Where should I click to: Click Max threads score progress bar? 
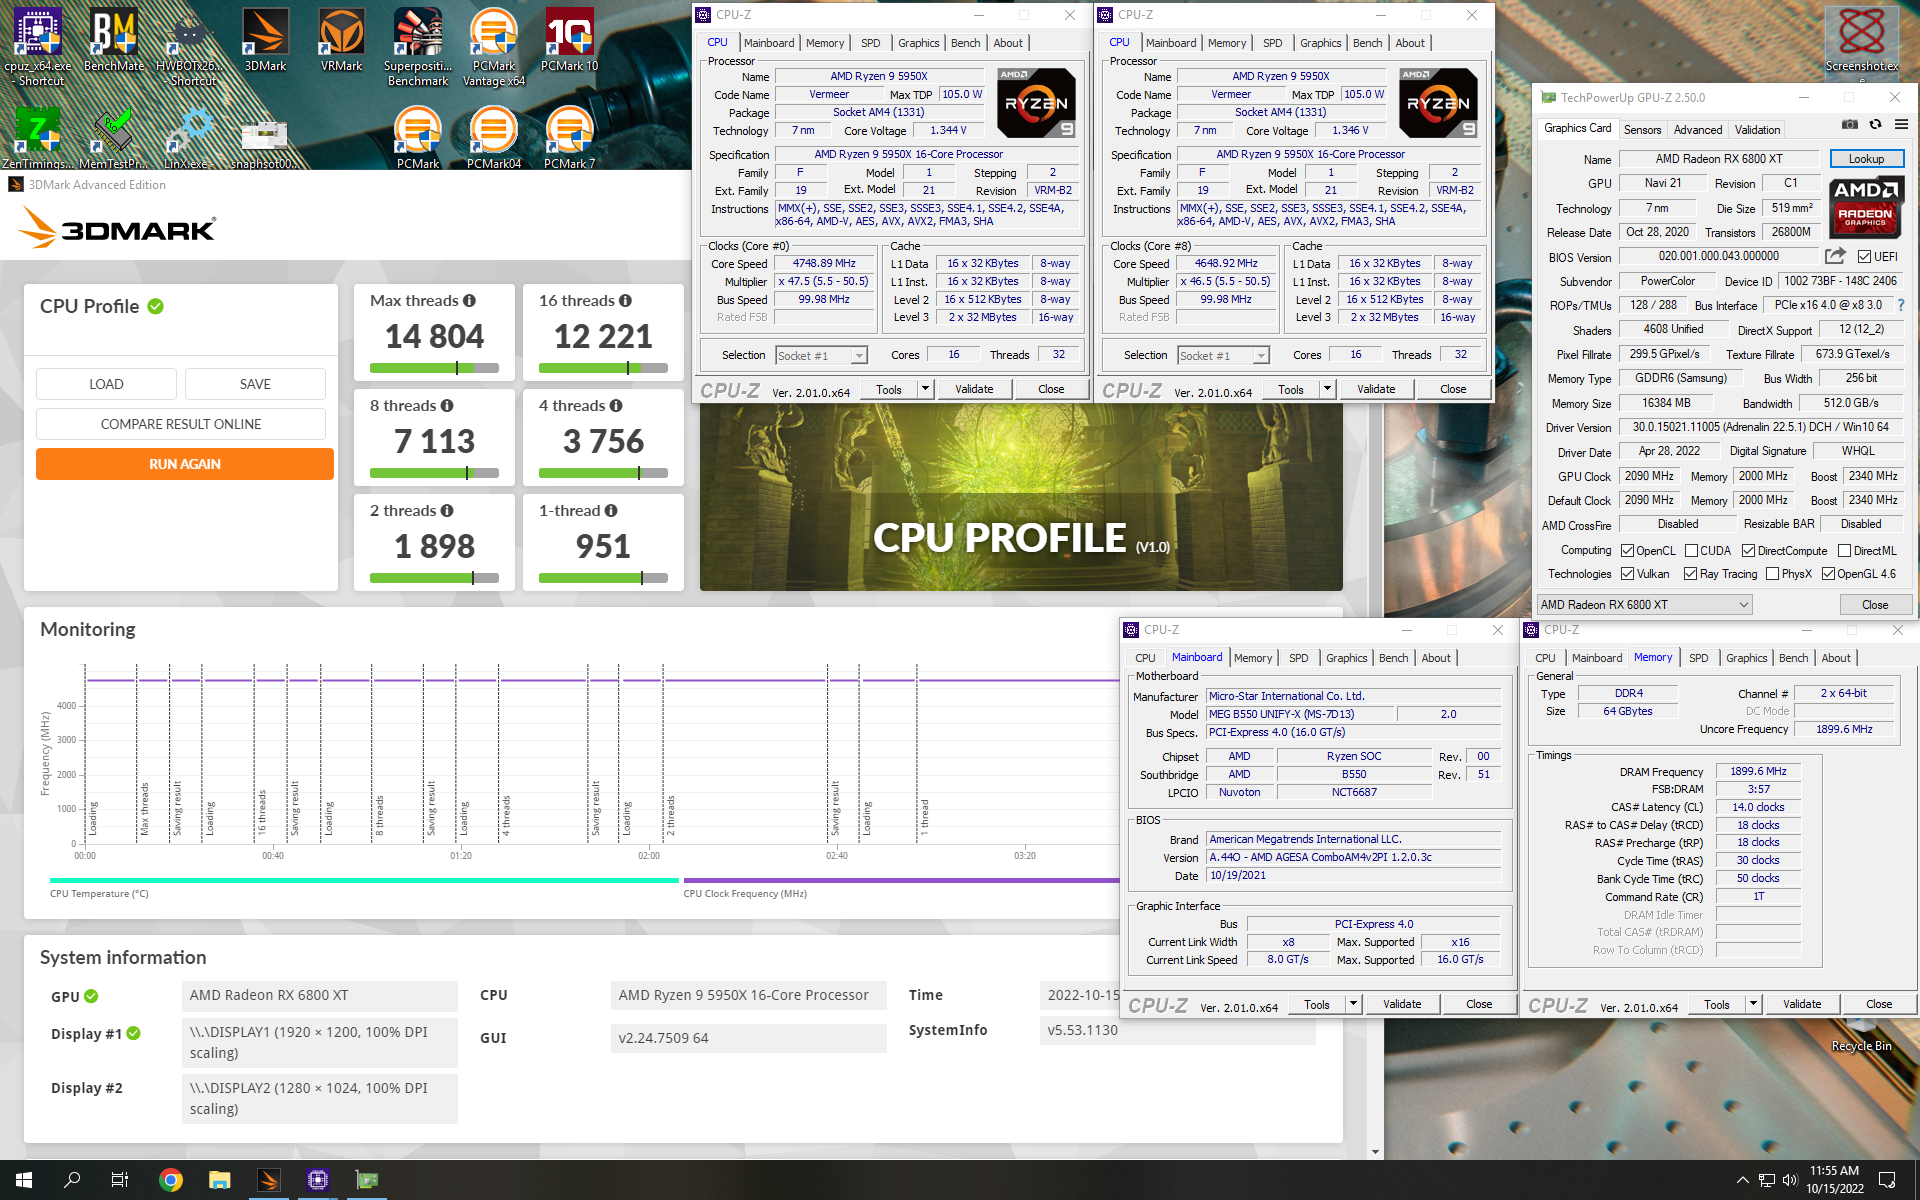click(434, 368)
